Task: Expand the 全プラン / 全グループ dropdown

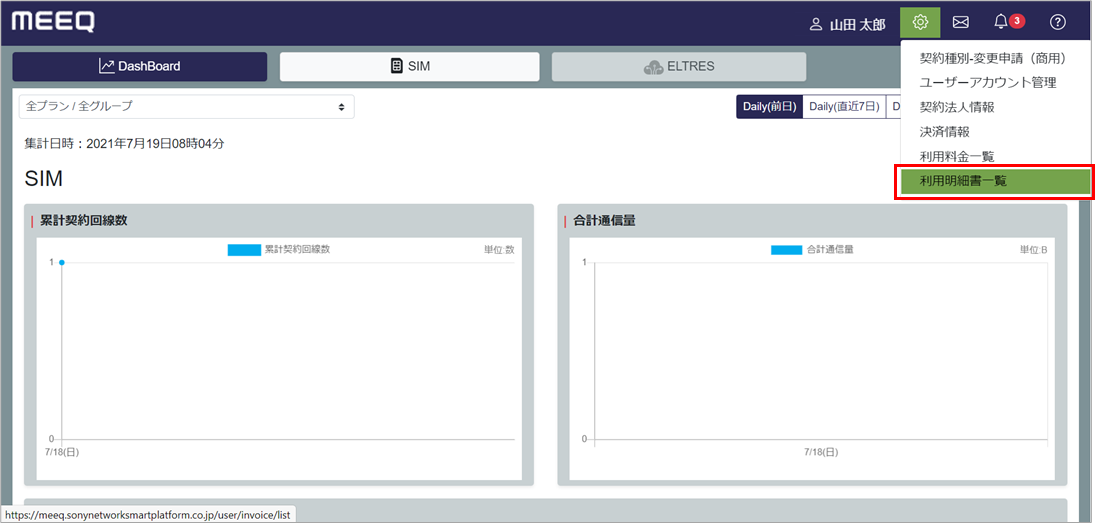Action: [x=186, y=107]
